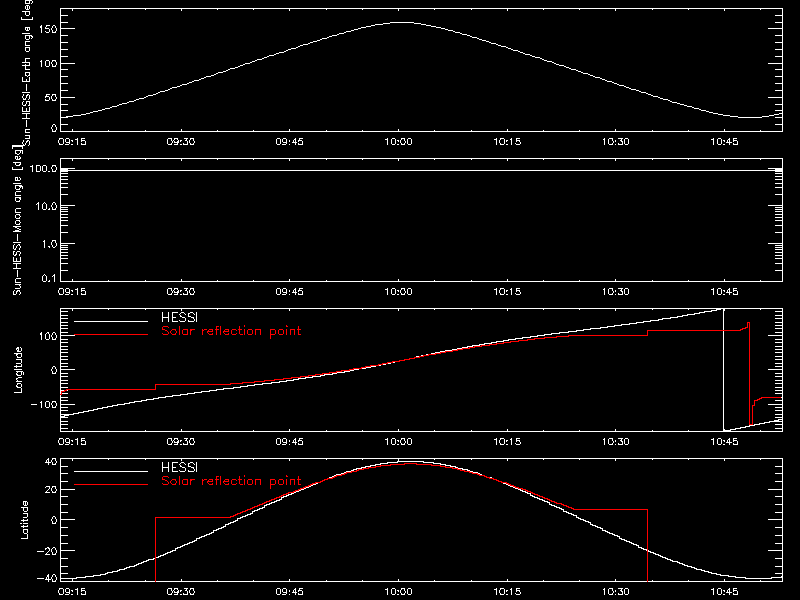Click the '-100' tick label on Longitude plot
The width and height of the screenshot is (800, 600).
tap(43, 404)
